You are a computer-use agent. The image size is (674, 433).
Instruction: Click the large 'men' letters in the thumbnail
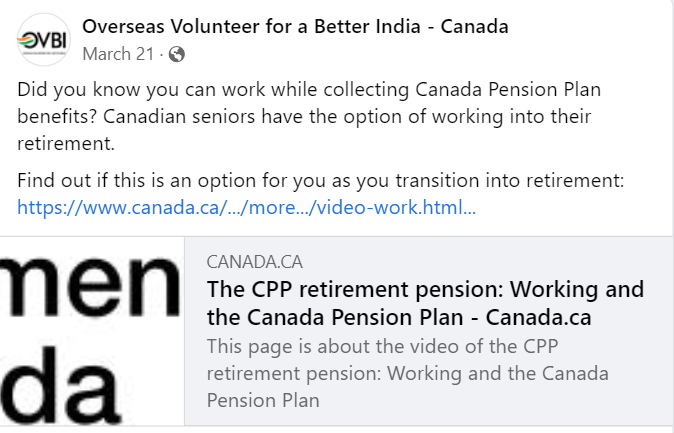pos(89,286)
